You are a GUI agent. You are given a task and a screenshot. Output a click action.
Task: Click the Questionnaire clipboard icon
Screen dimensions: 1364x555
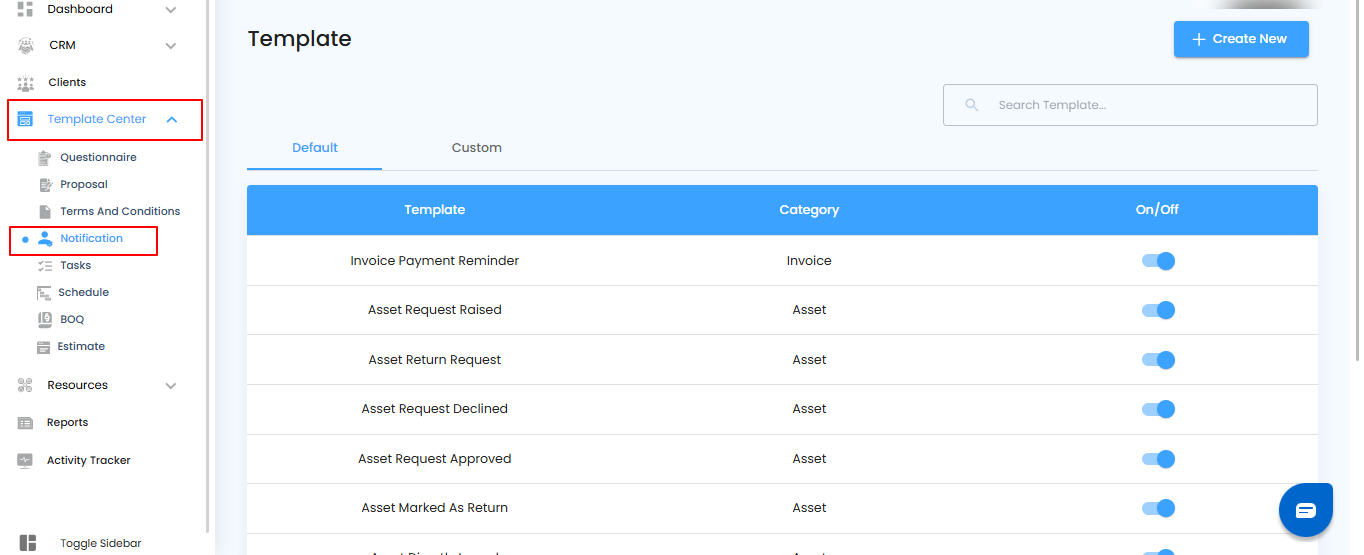point(44,158)
